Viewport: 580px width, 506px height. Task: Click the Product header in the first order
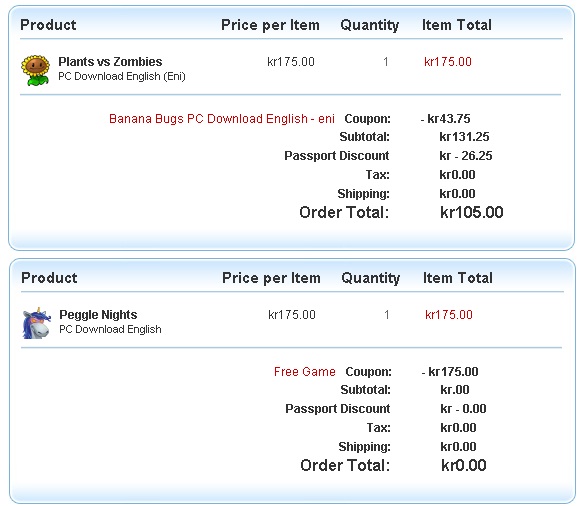click(48, 25)
